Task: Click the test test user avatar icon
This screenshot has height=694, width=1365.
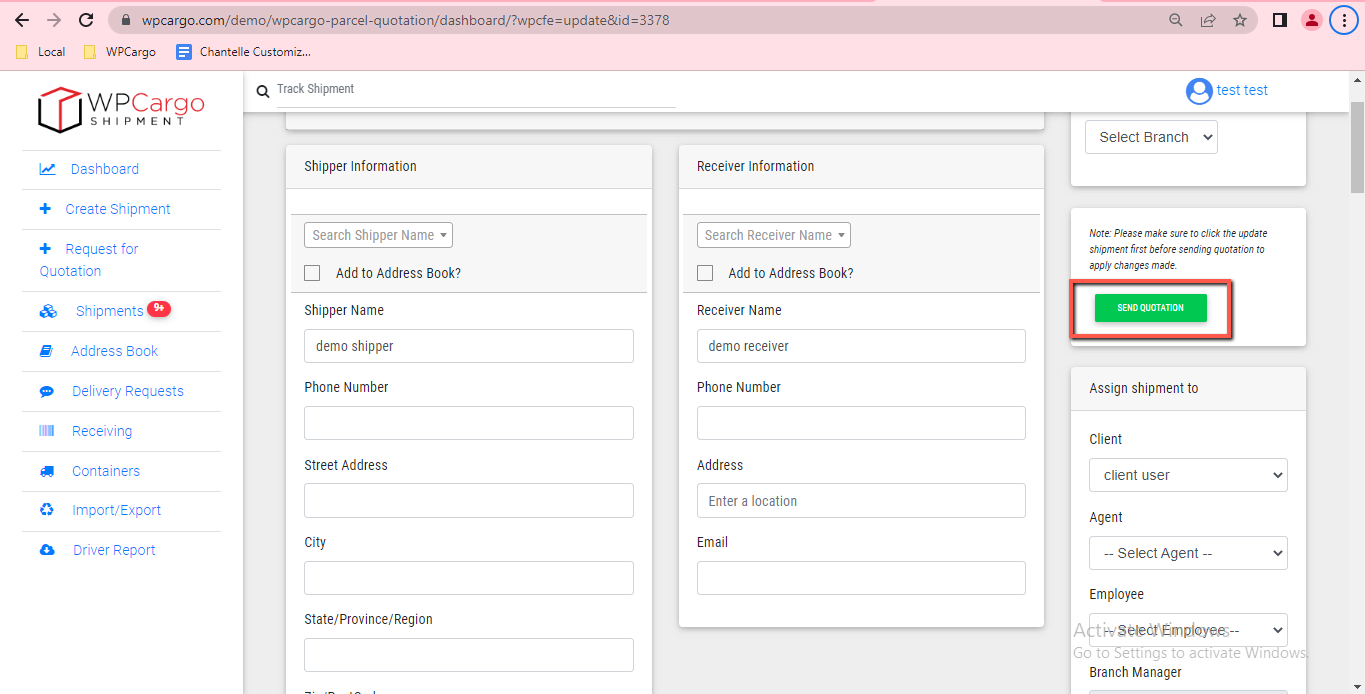Action: tap(1199, 91)
